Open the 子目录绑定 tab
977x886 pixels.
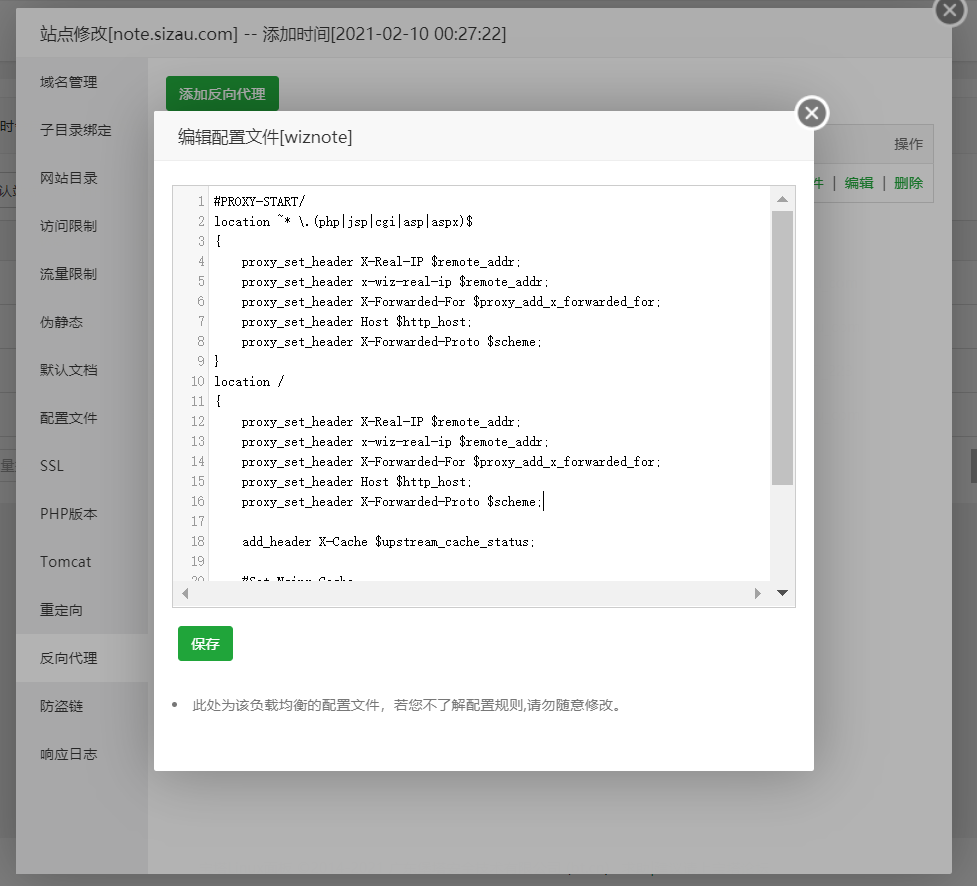click(76, 130)
